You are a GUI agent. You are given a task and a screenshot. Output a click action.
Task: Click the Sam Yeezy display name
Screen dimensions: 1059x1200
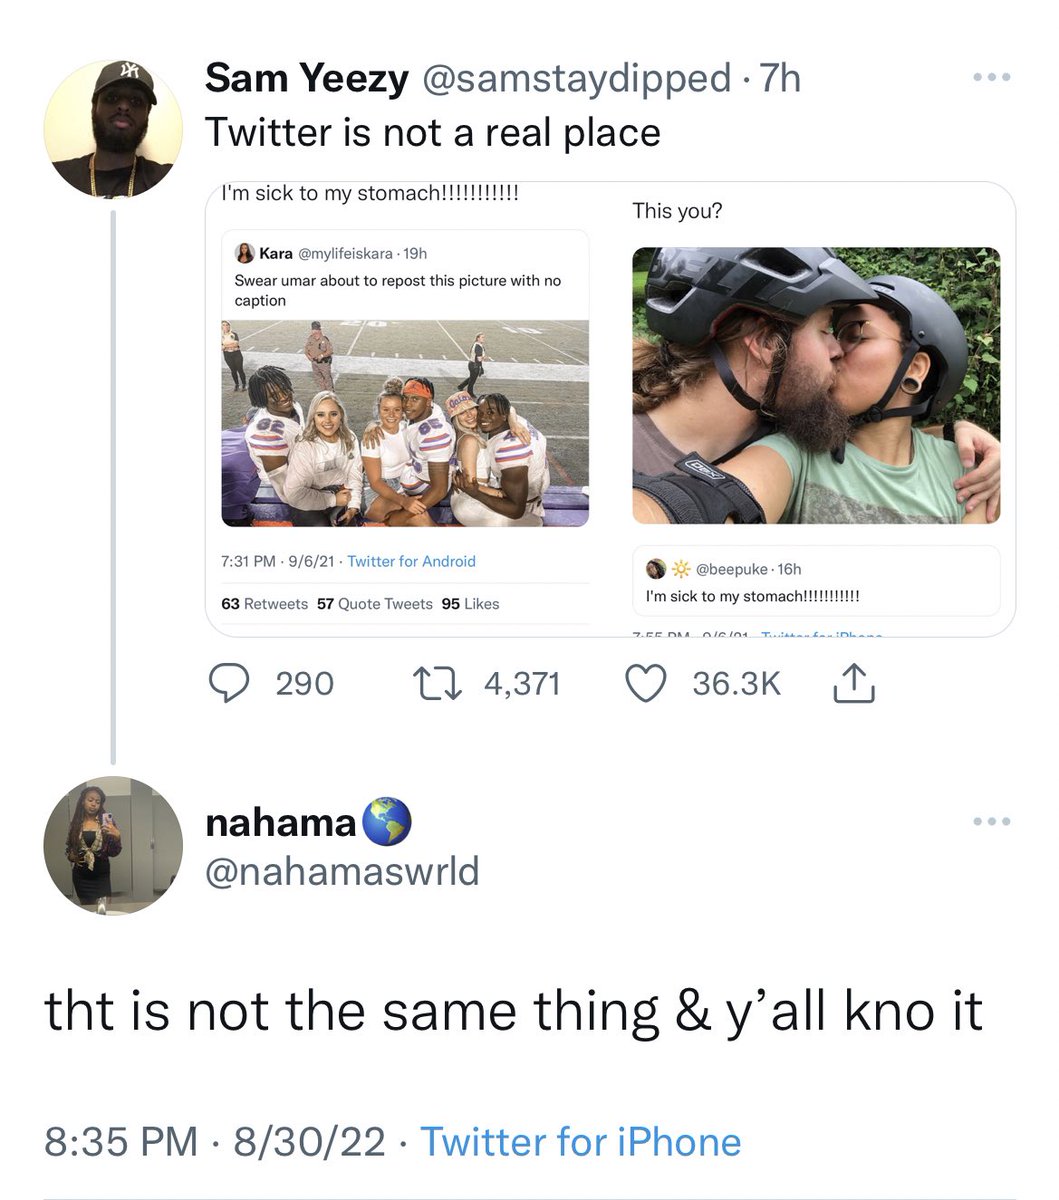click(x=306, y=79)
